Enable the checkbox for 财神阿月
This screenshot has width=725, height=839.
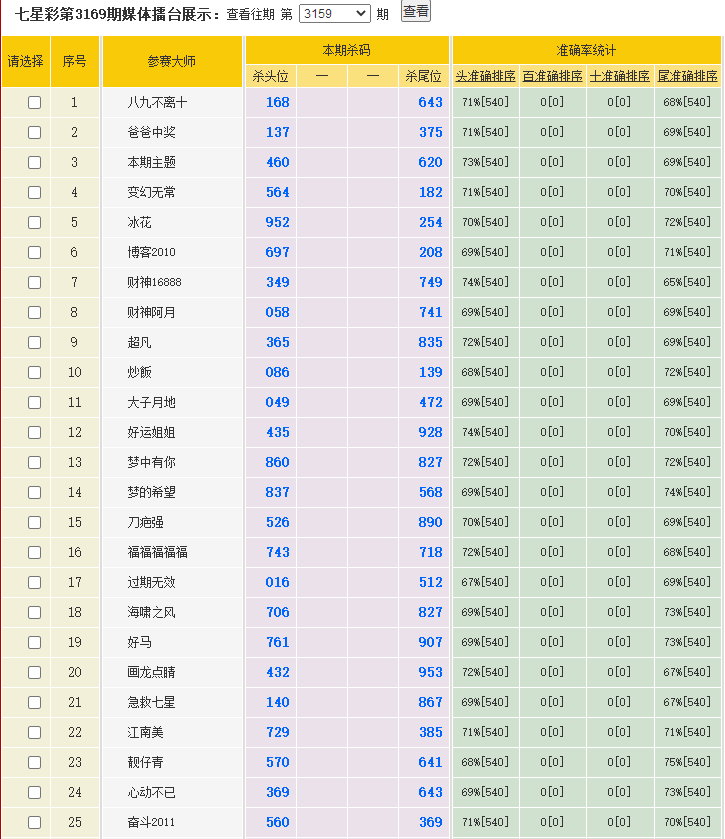35,313
